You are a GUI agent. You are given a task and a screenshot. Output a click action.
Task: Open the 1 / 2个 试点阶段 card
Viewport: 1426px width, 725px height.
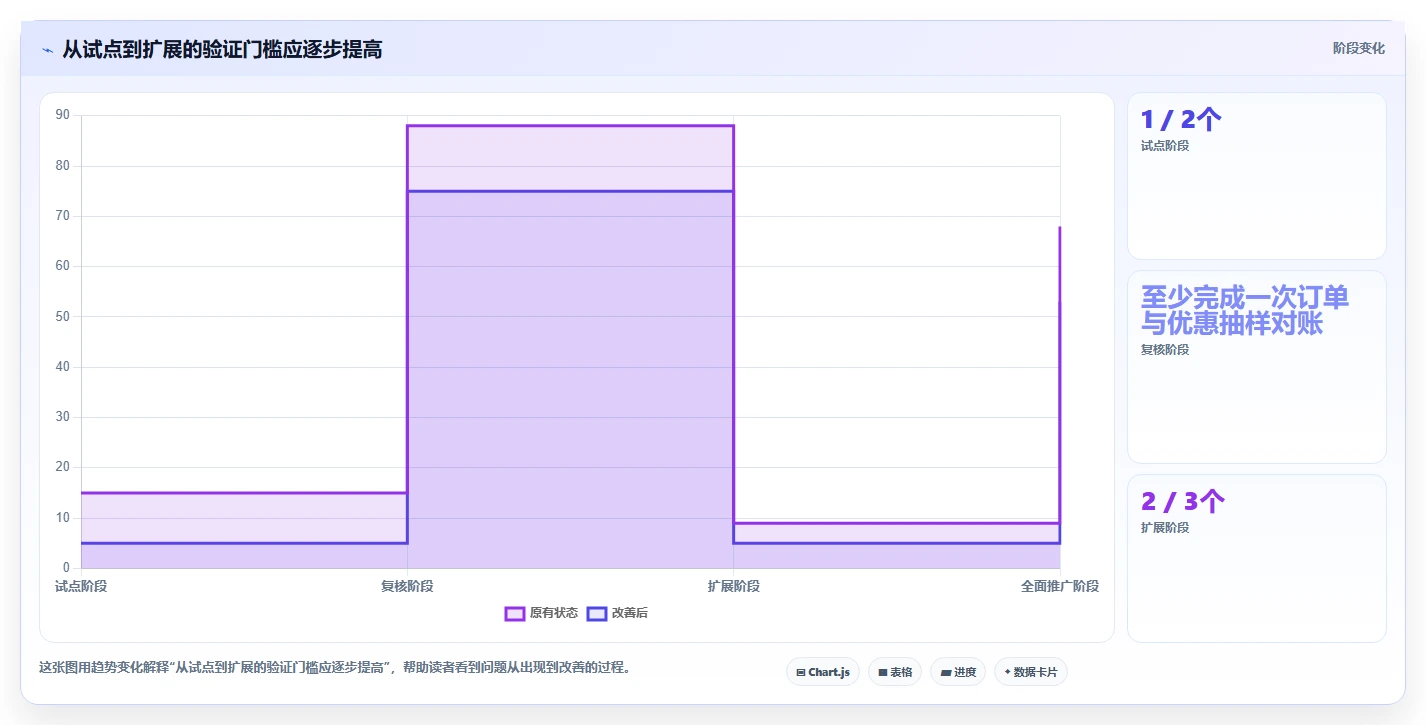1257,176
